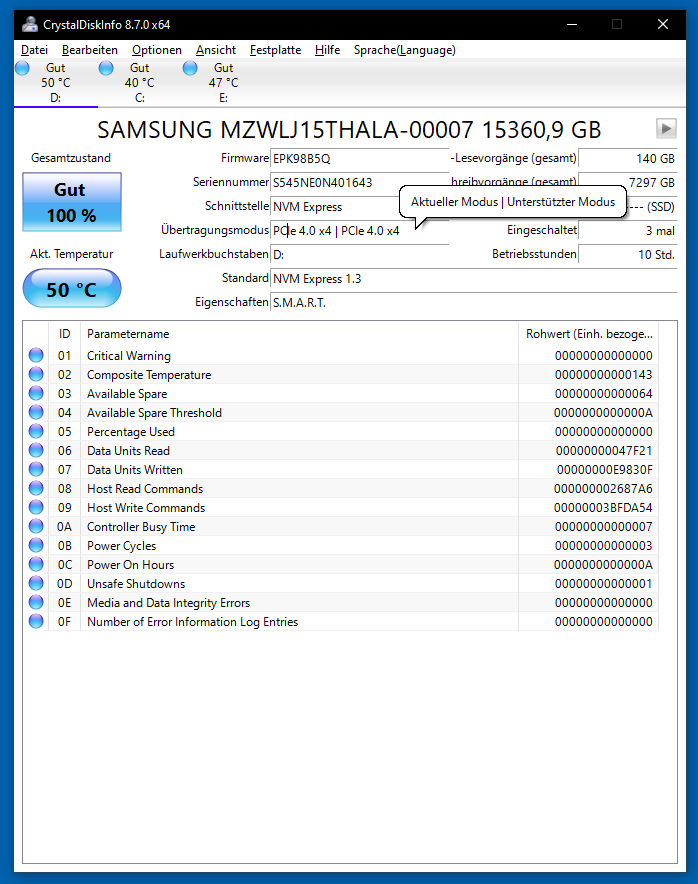Click the Eigenschaften field S.M.A.R.T.

(474, 303)
